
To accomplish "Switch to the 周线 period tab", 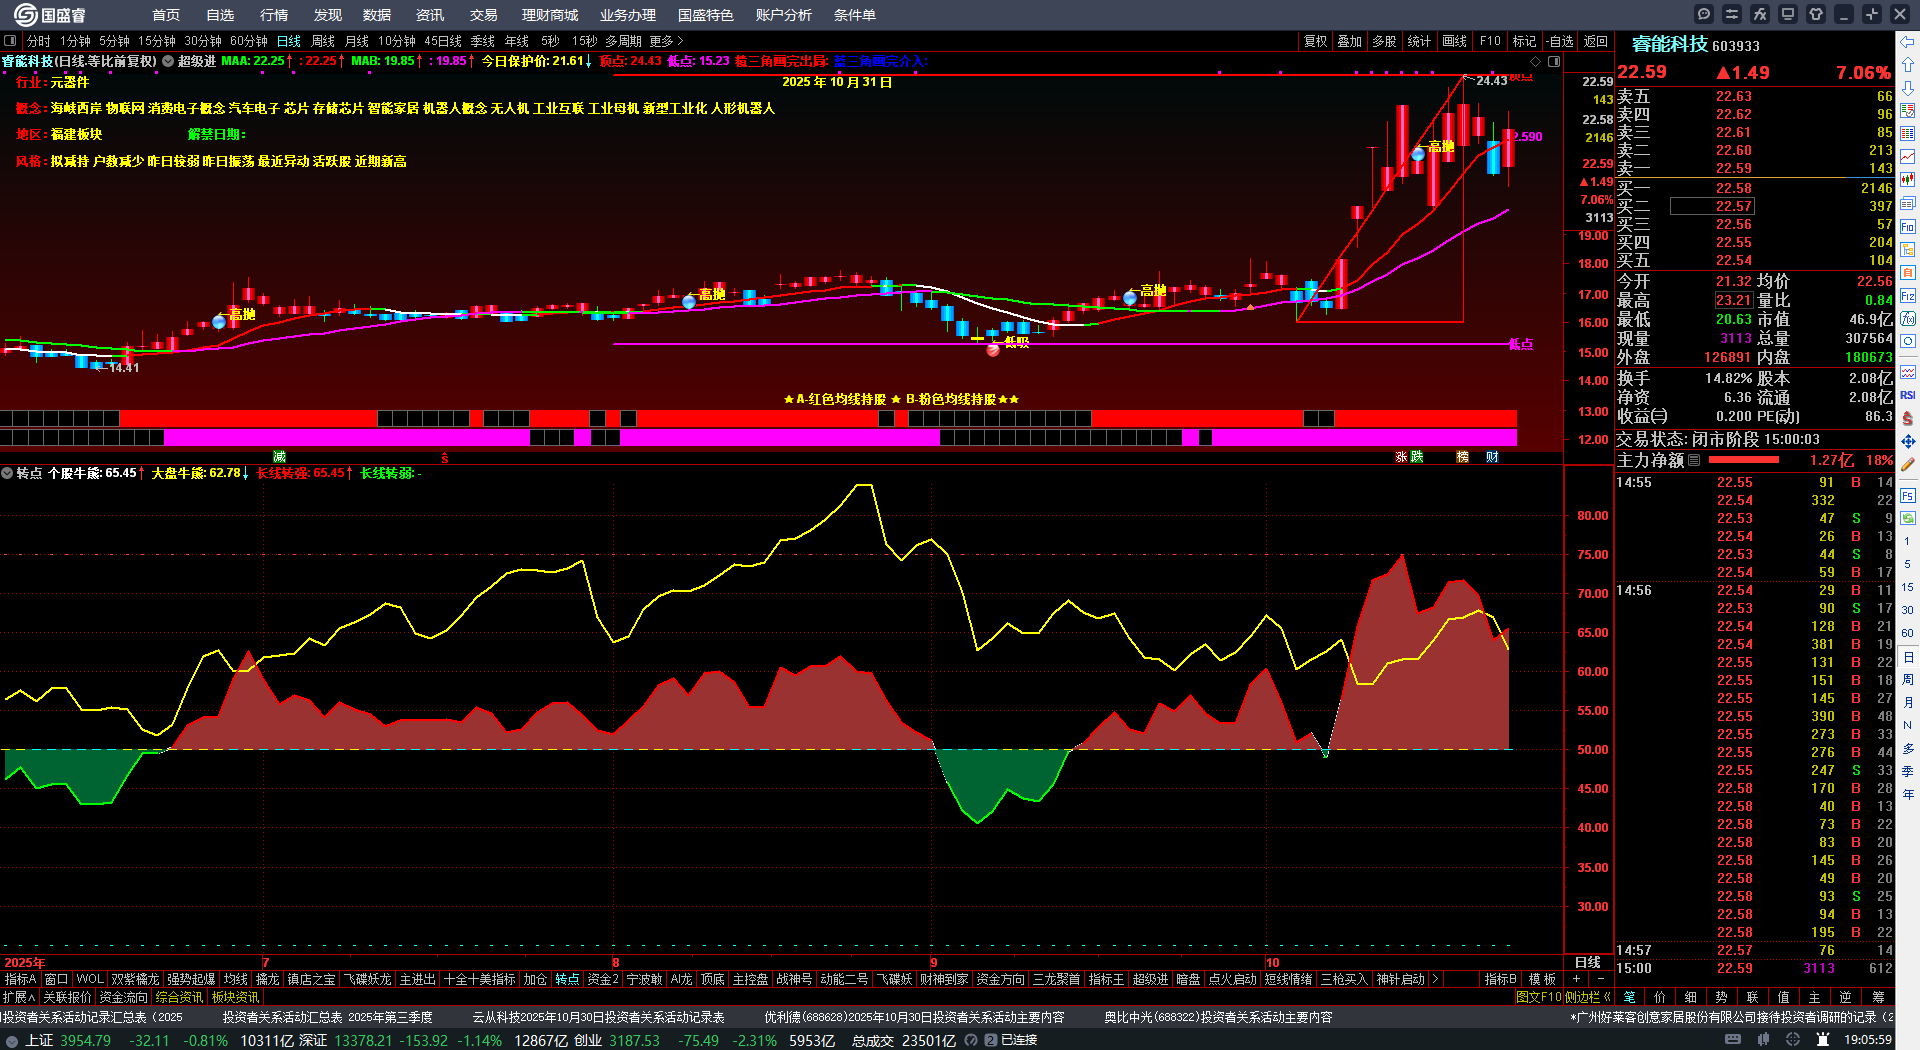I will [x=322, y=41].
